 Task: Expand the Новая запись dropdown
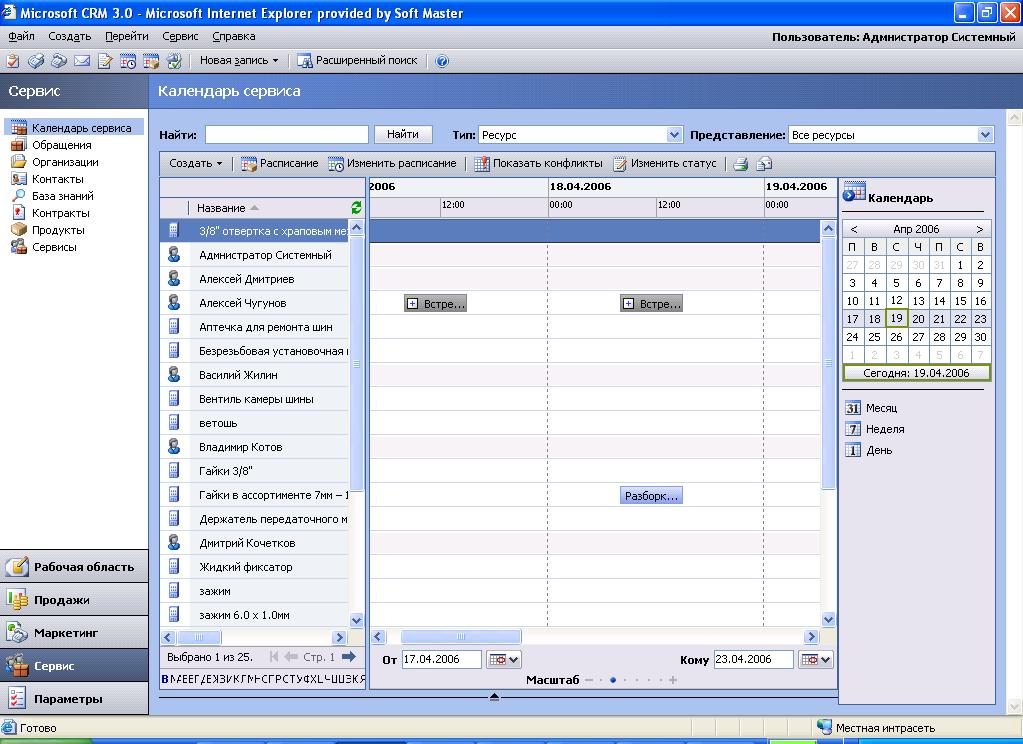(x=239, y=61)
